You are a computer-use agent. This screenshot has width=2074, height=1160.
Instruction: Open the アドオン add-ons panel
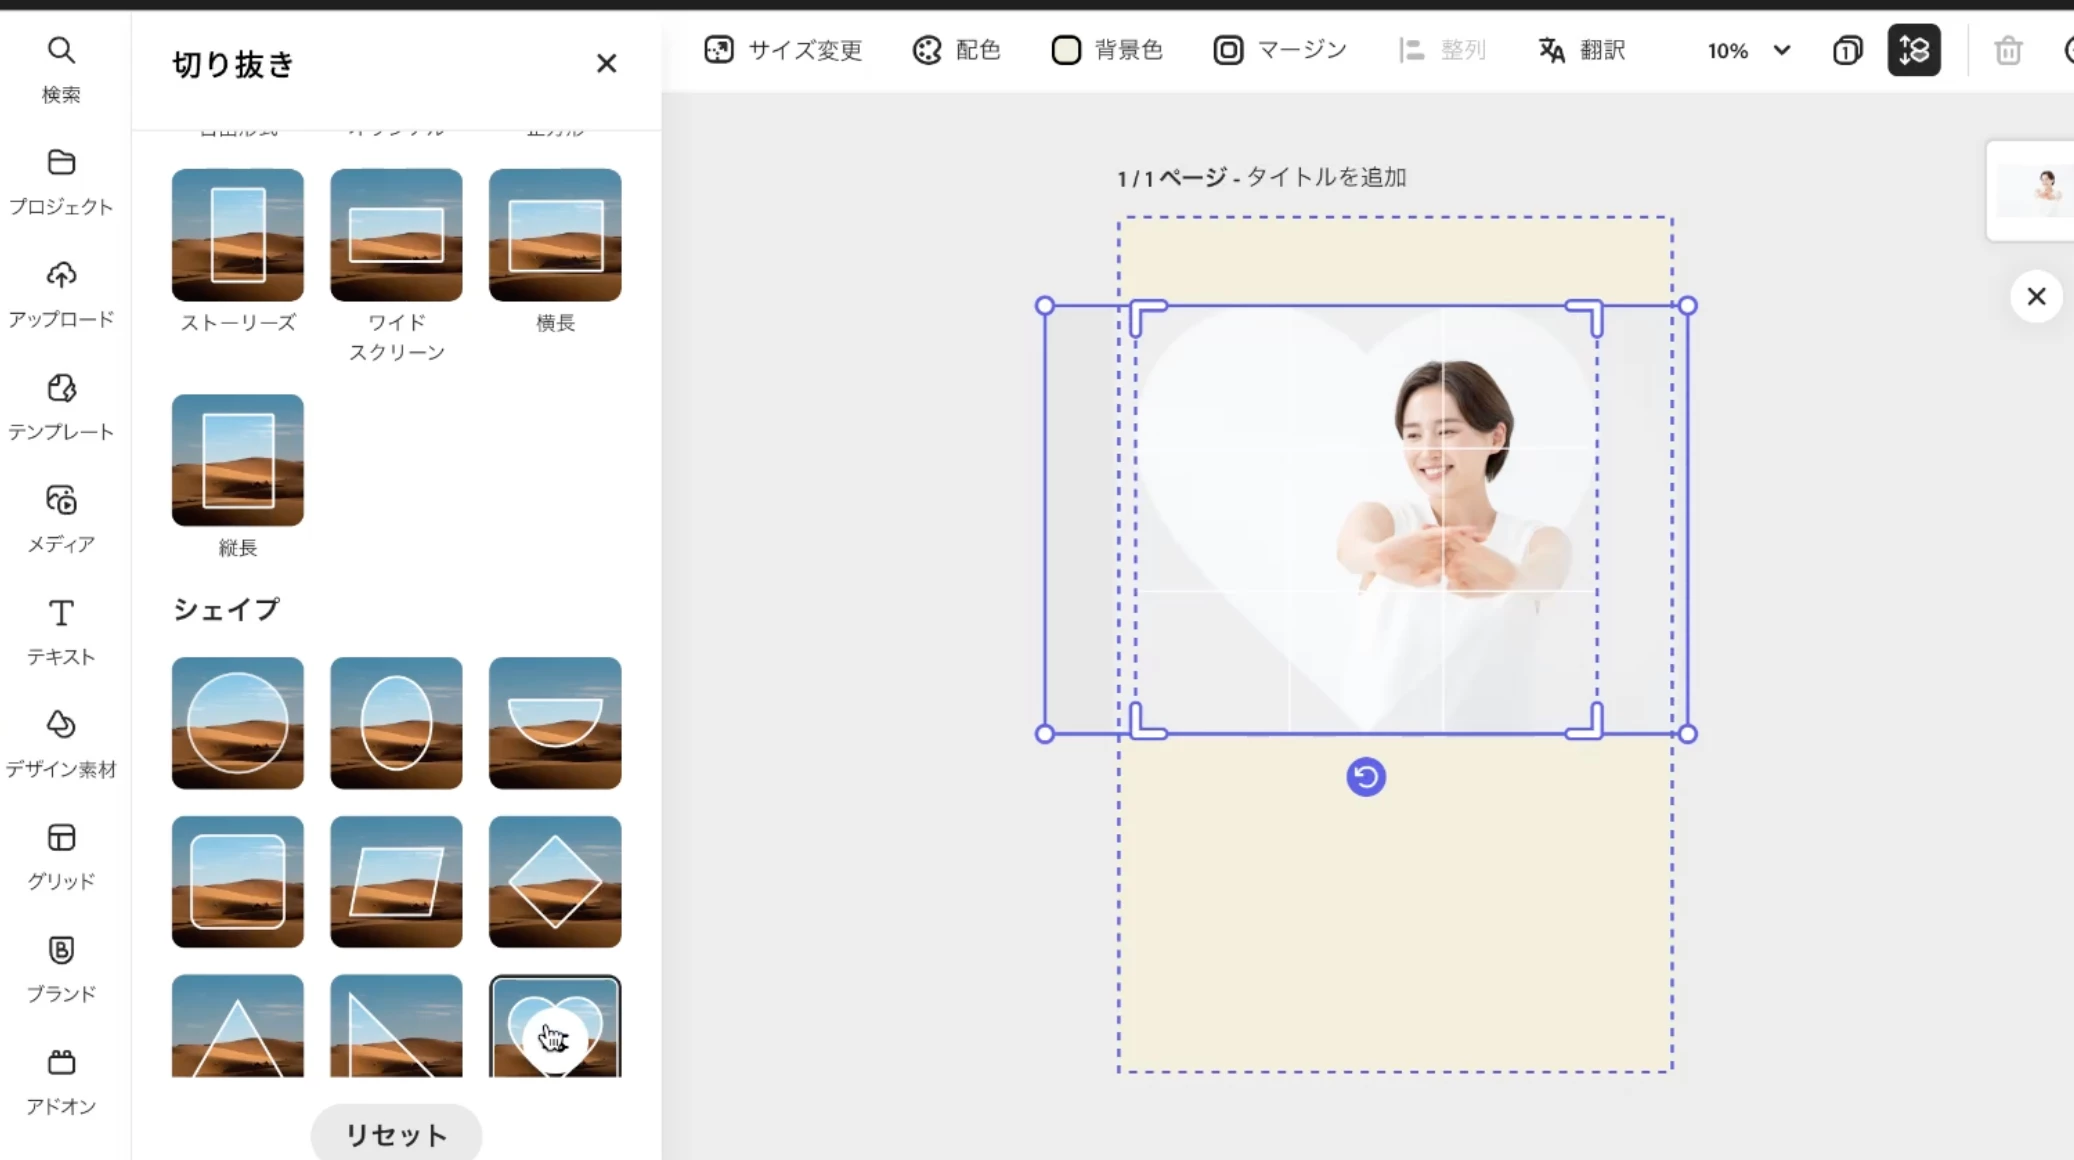[61, 1081]
